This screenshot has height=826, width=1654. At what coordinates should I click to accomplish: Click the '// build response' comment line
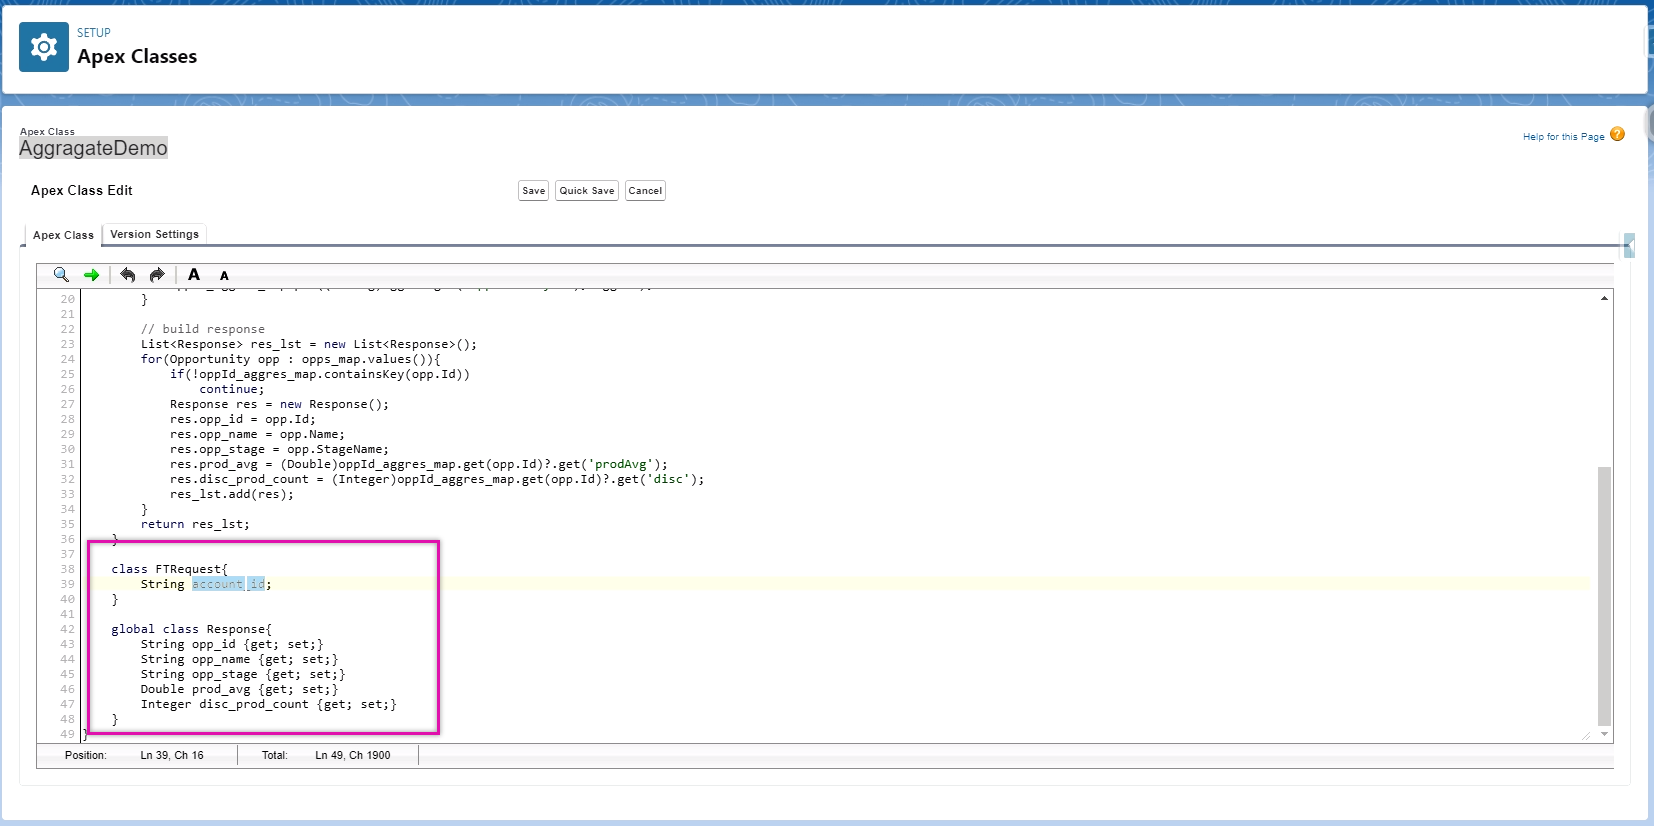pyautogui.click(x=203, y=329)
